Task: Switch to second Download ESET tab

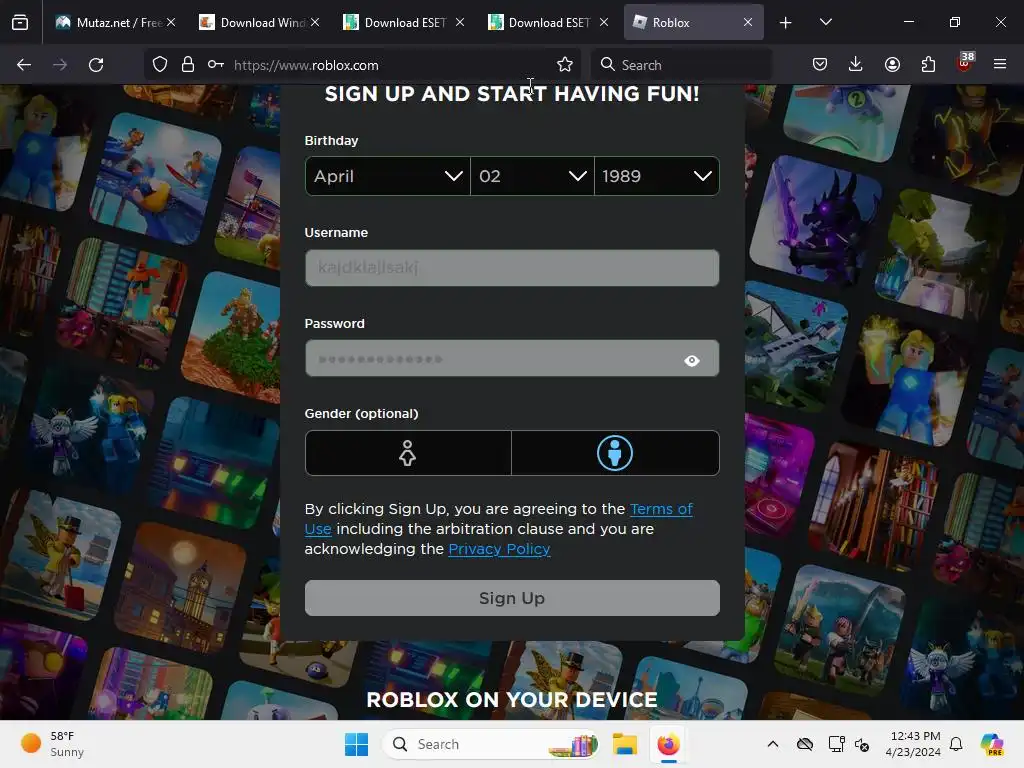Action: point(549,22)
